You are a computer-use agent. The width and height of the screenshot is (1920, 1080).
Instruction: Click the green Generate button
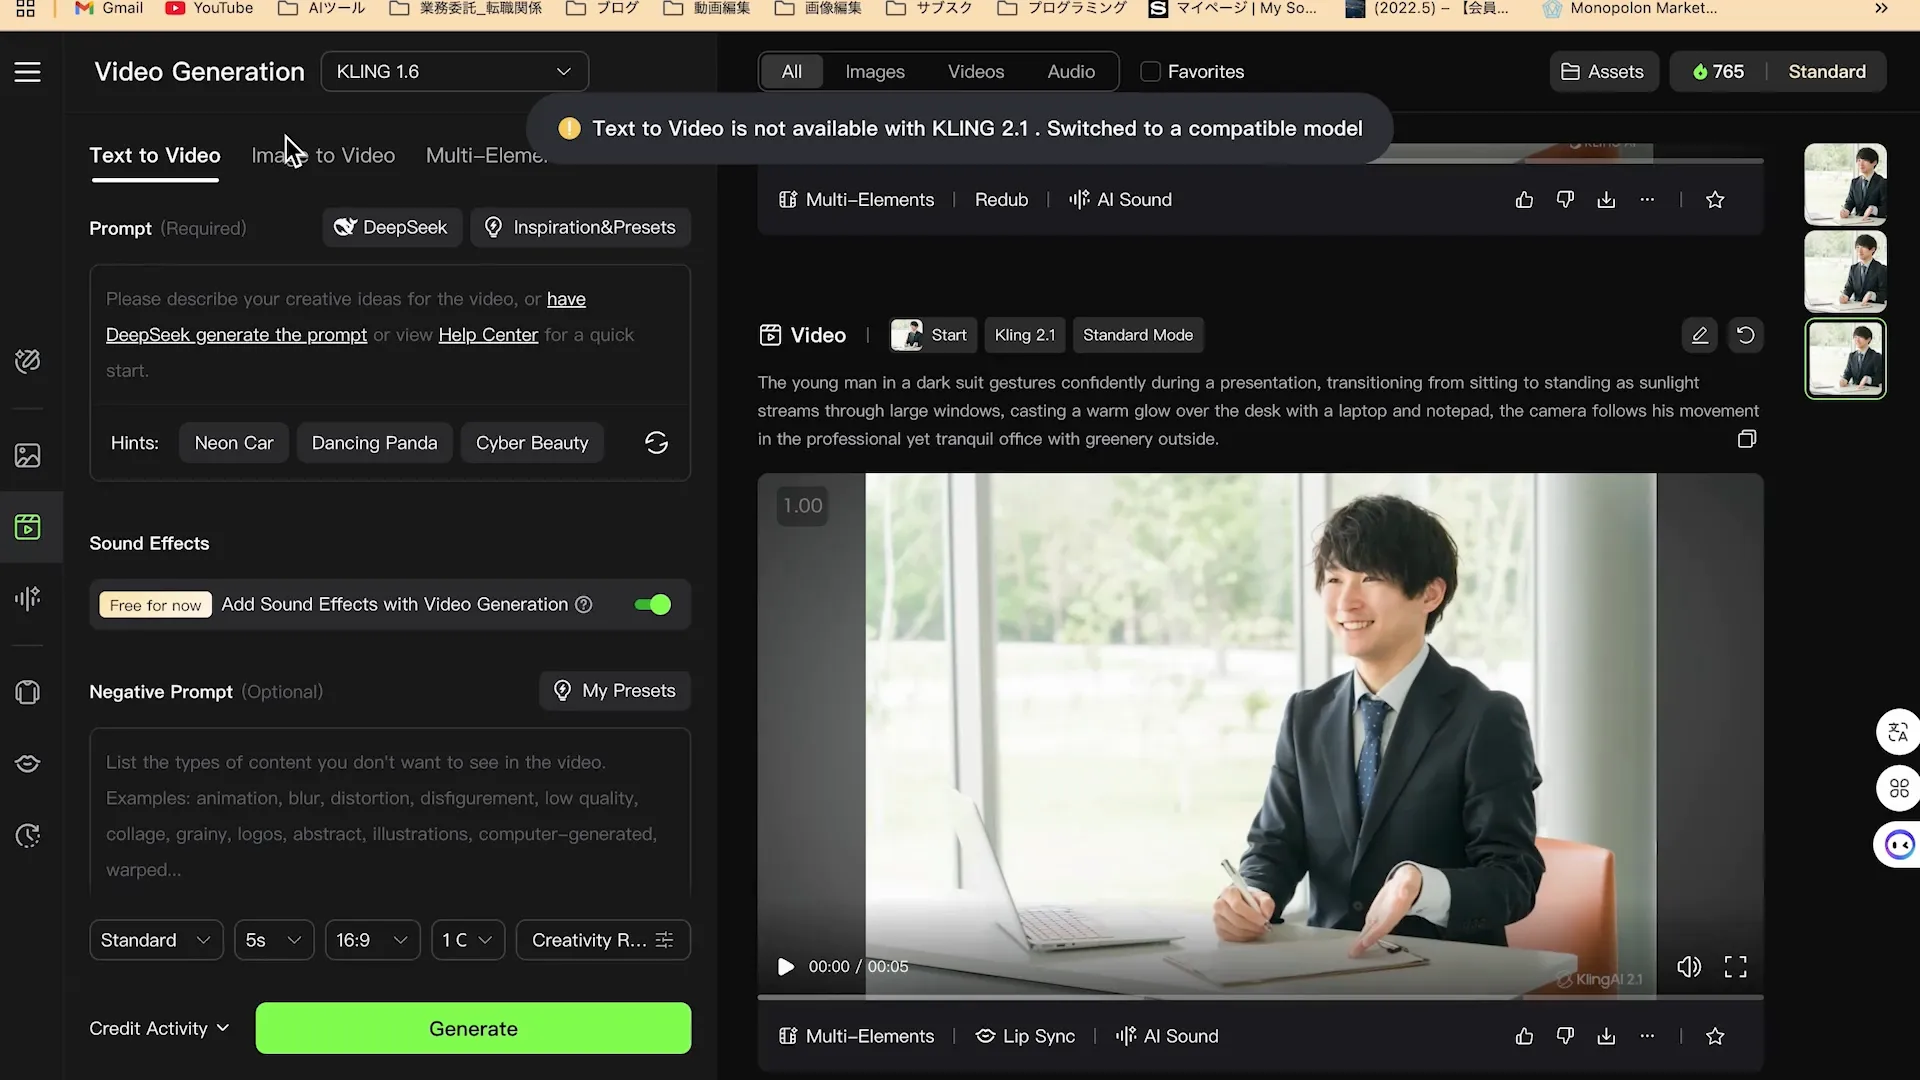(x=473, y=1028)
